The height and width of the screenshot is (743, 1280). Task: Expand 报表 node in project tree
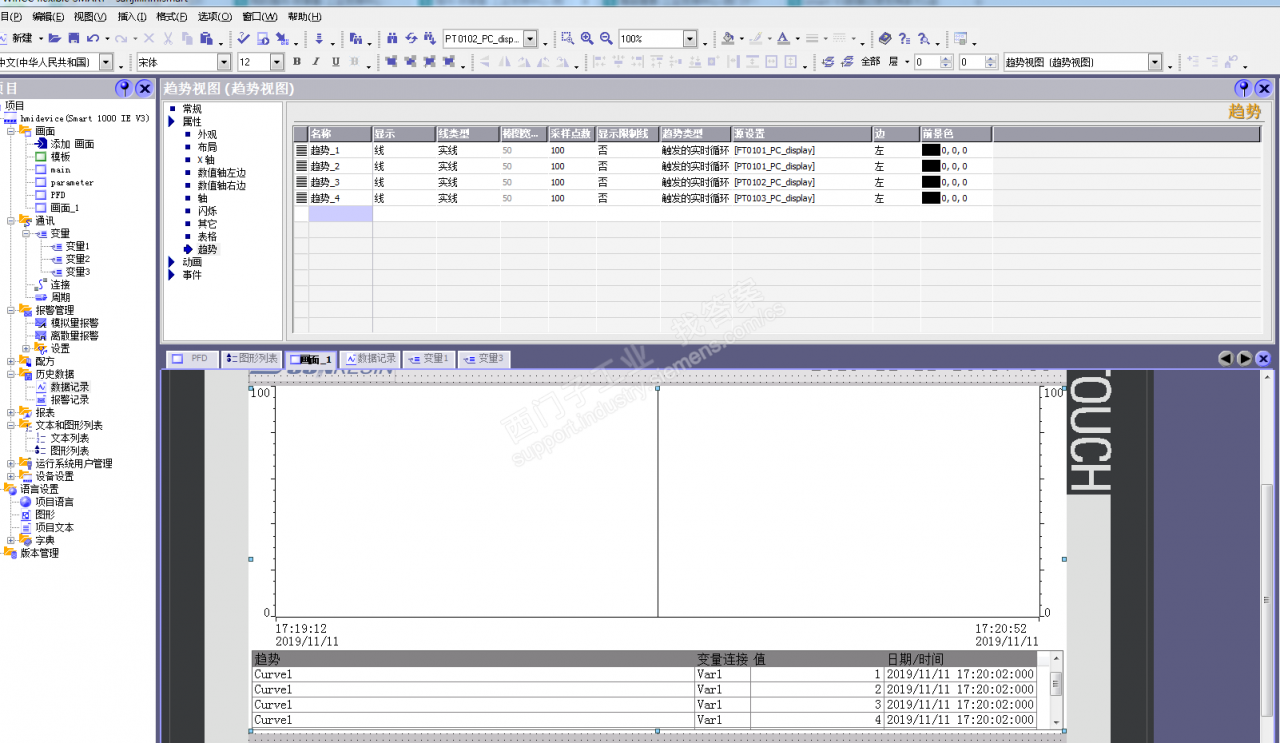pyautogui.click(x=11, y=412)
